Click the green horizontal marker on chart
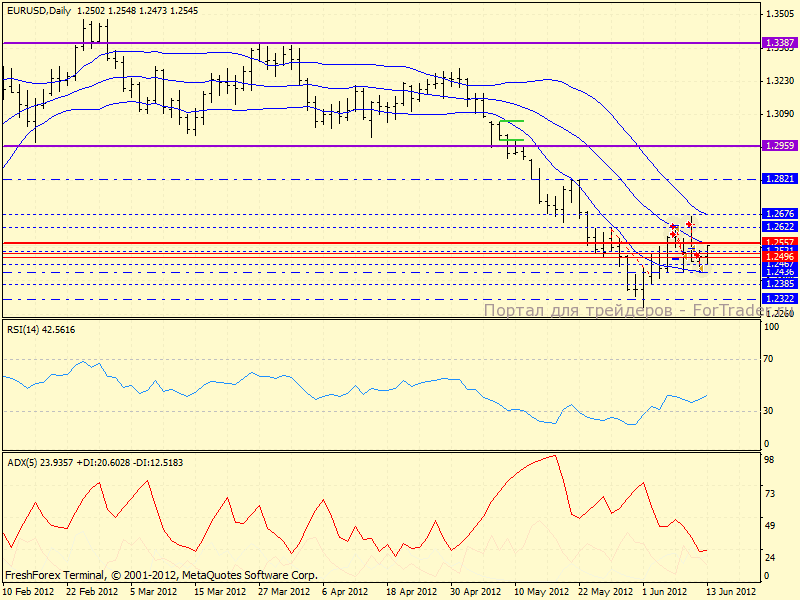 pyautogui.click(x=511, y=121)
